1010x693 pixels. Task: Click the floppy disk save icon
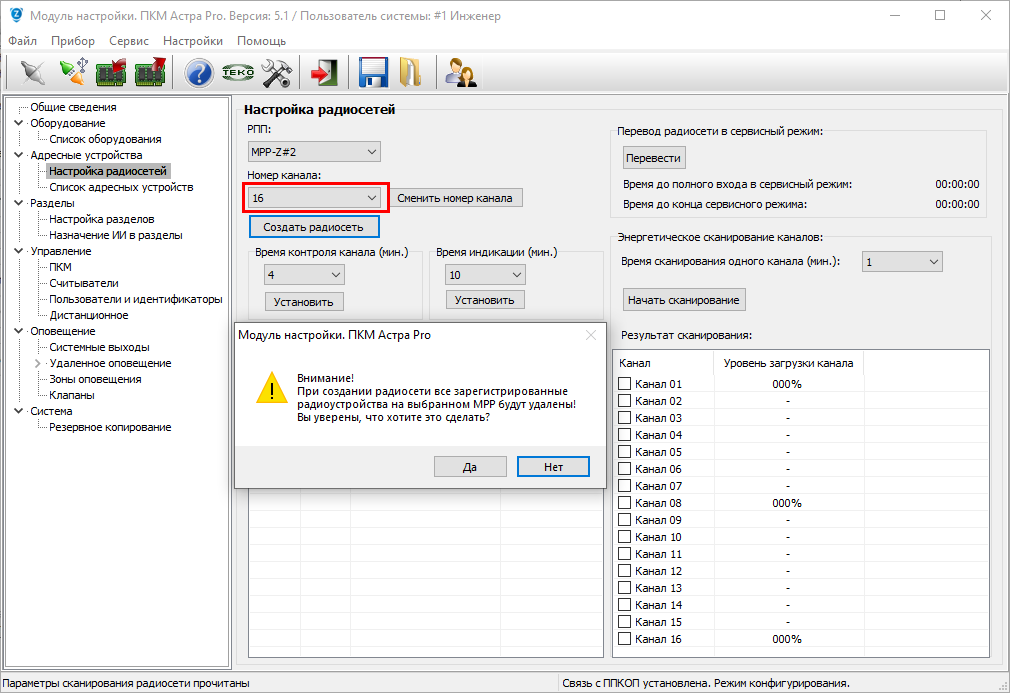[x=373, y=72]
